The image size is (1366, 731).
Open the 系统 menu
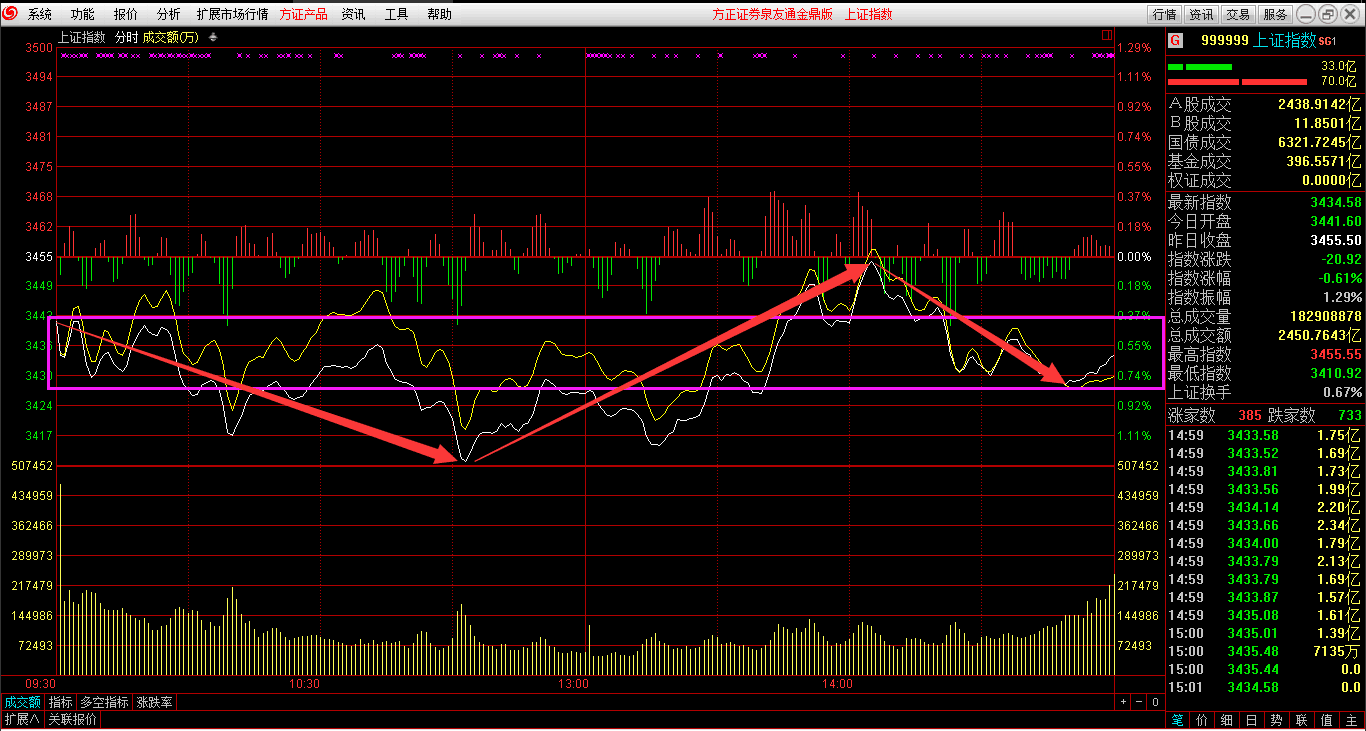[x=40, y=14]
